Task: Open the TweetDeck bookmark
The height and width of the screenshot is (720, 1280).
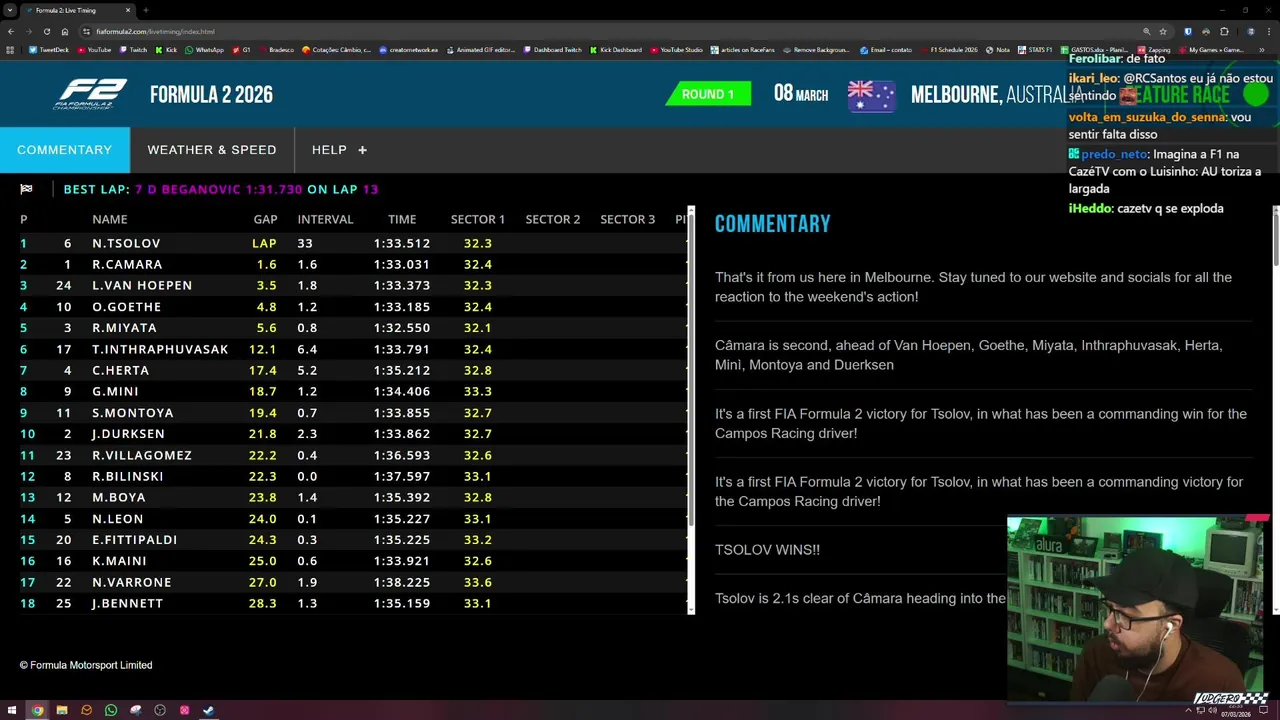Action: [x=48, y=50]
